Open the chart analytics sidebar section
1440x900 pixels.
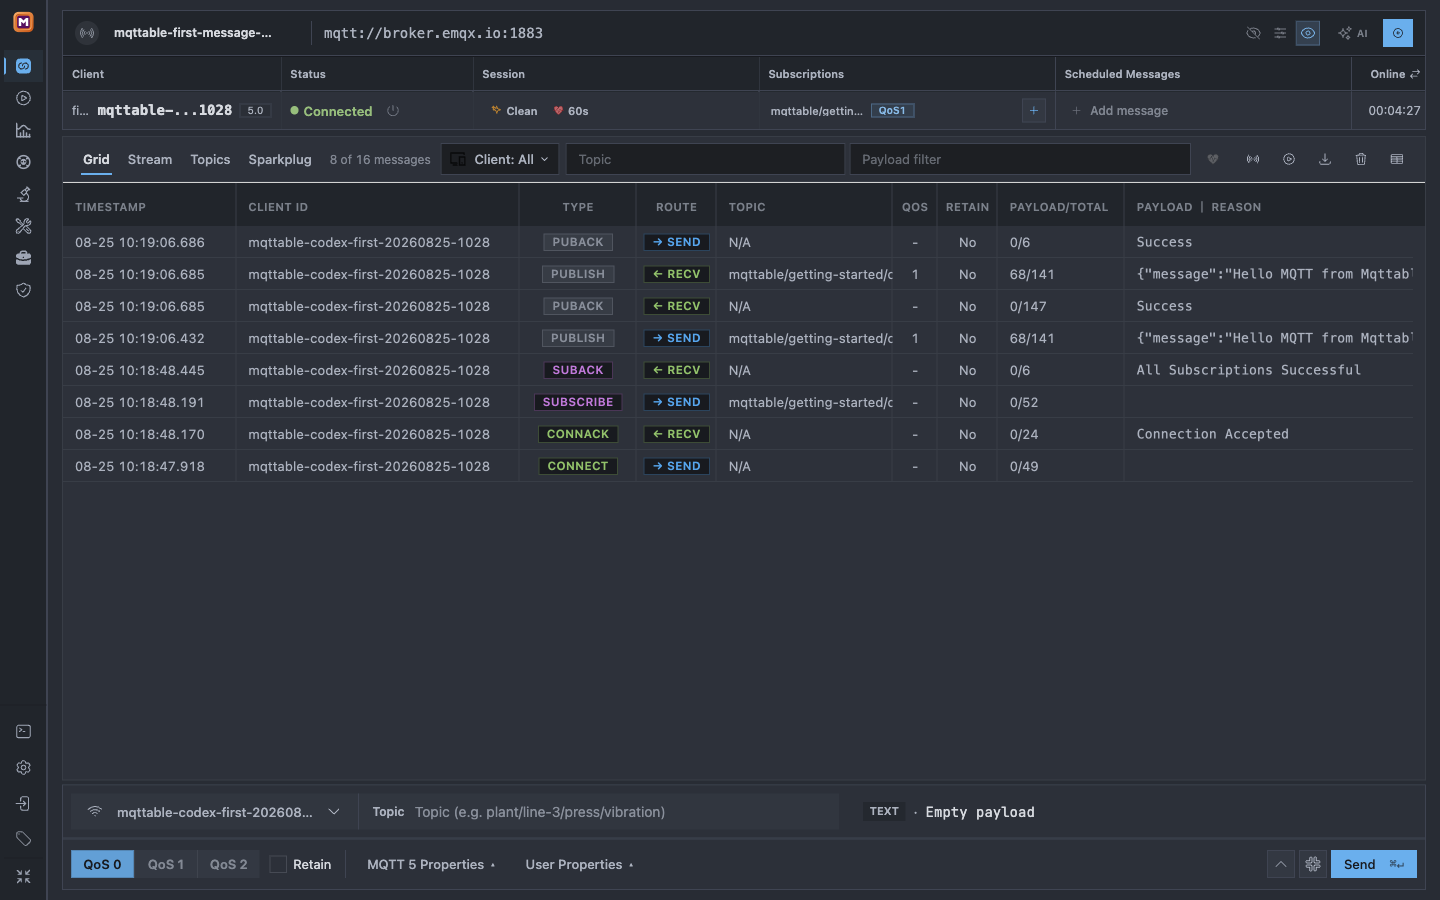[23, 130]
